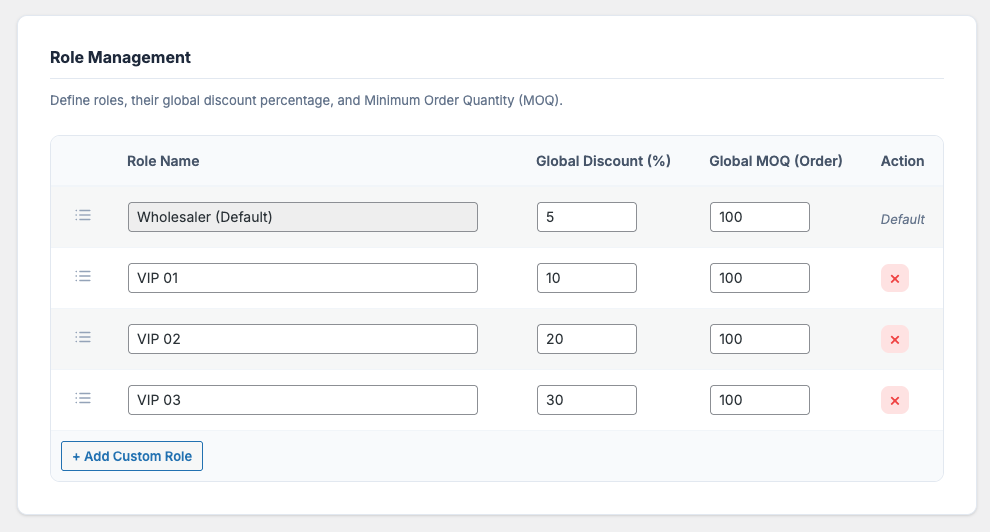Edit Wholesaler global discount value 5

(586, 217)
